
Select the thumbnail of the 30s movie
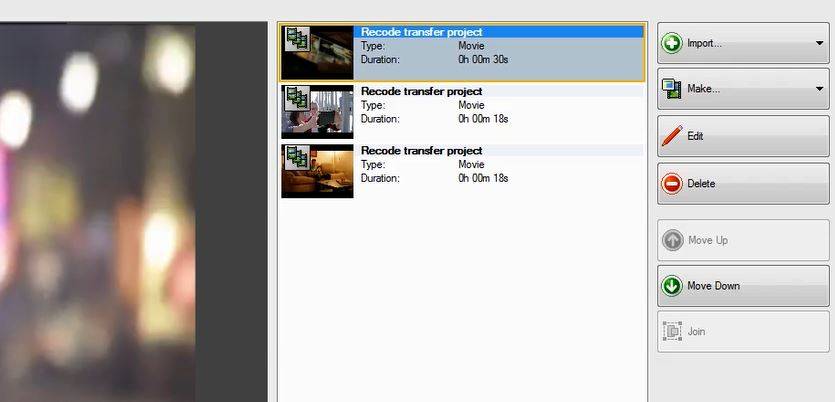317,53
